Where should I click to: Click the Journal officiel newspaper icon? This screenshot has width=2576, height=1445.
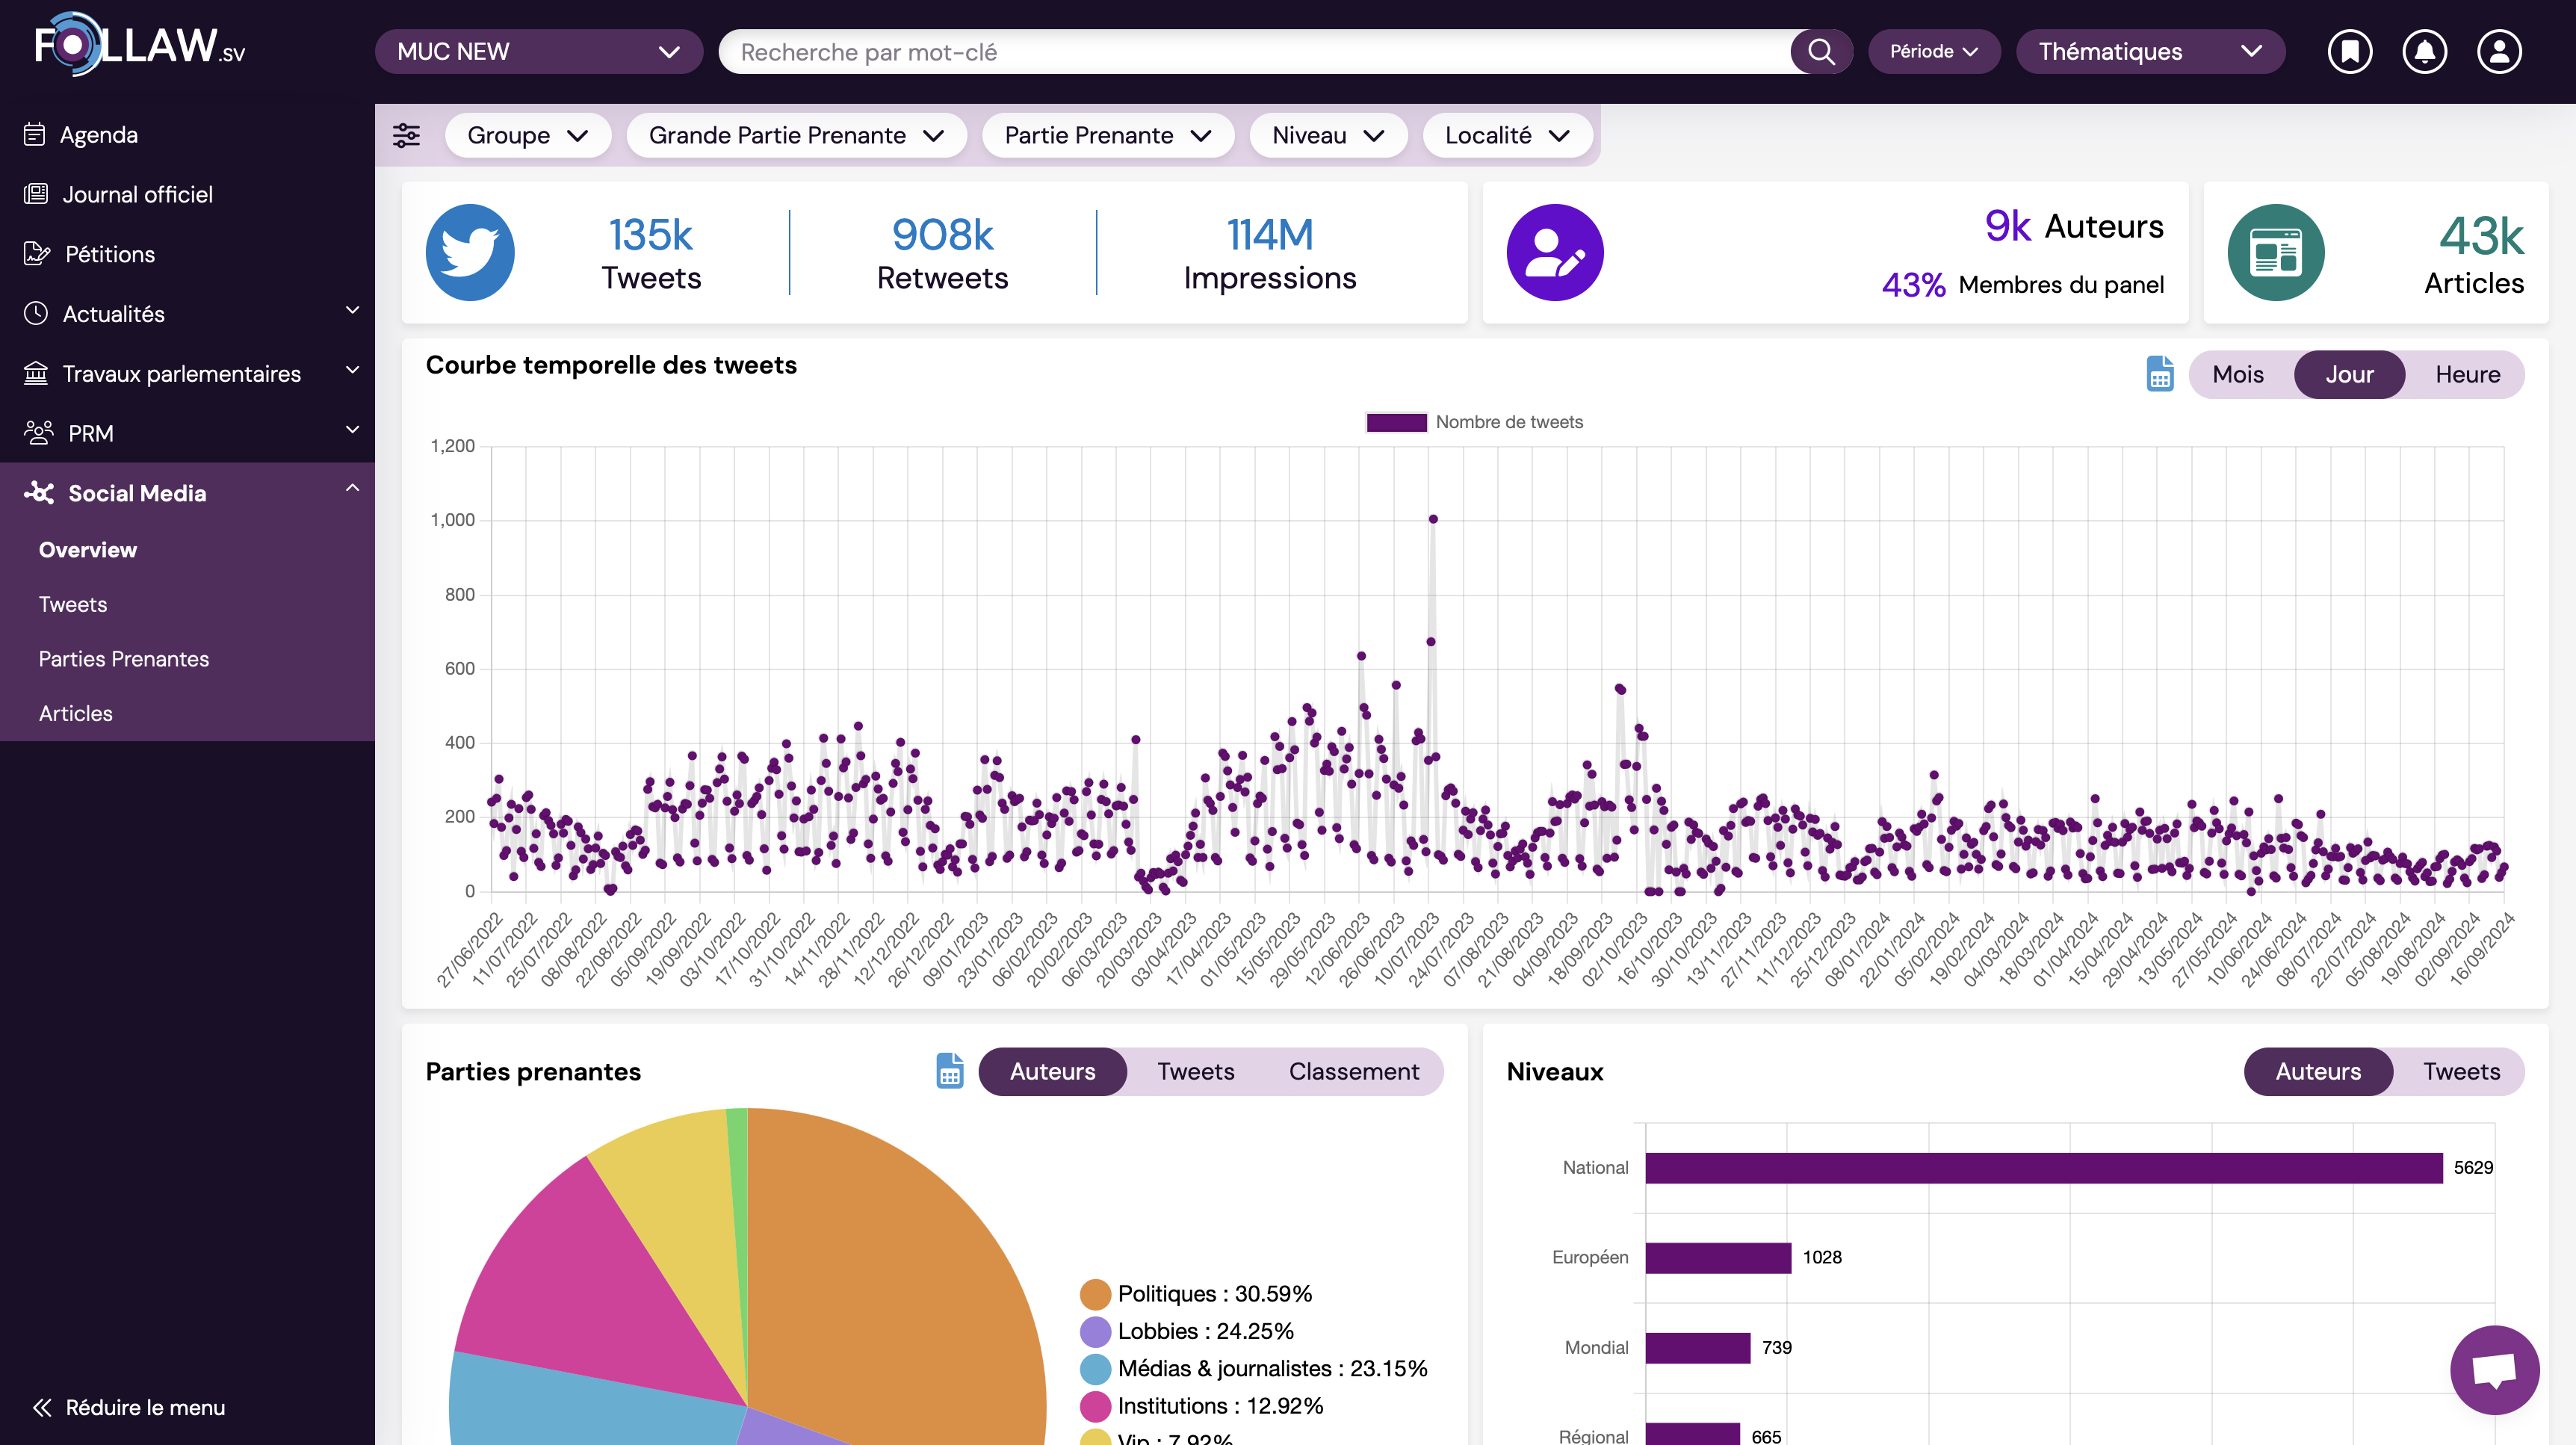tap(36, 194)
